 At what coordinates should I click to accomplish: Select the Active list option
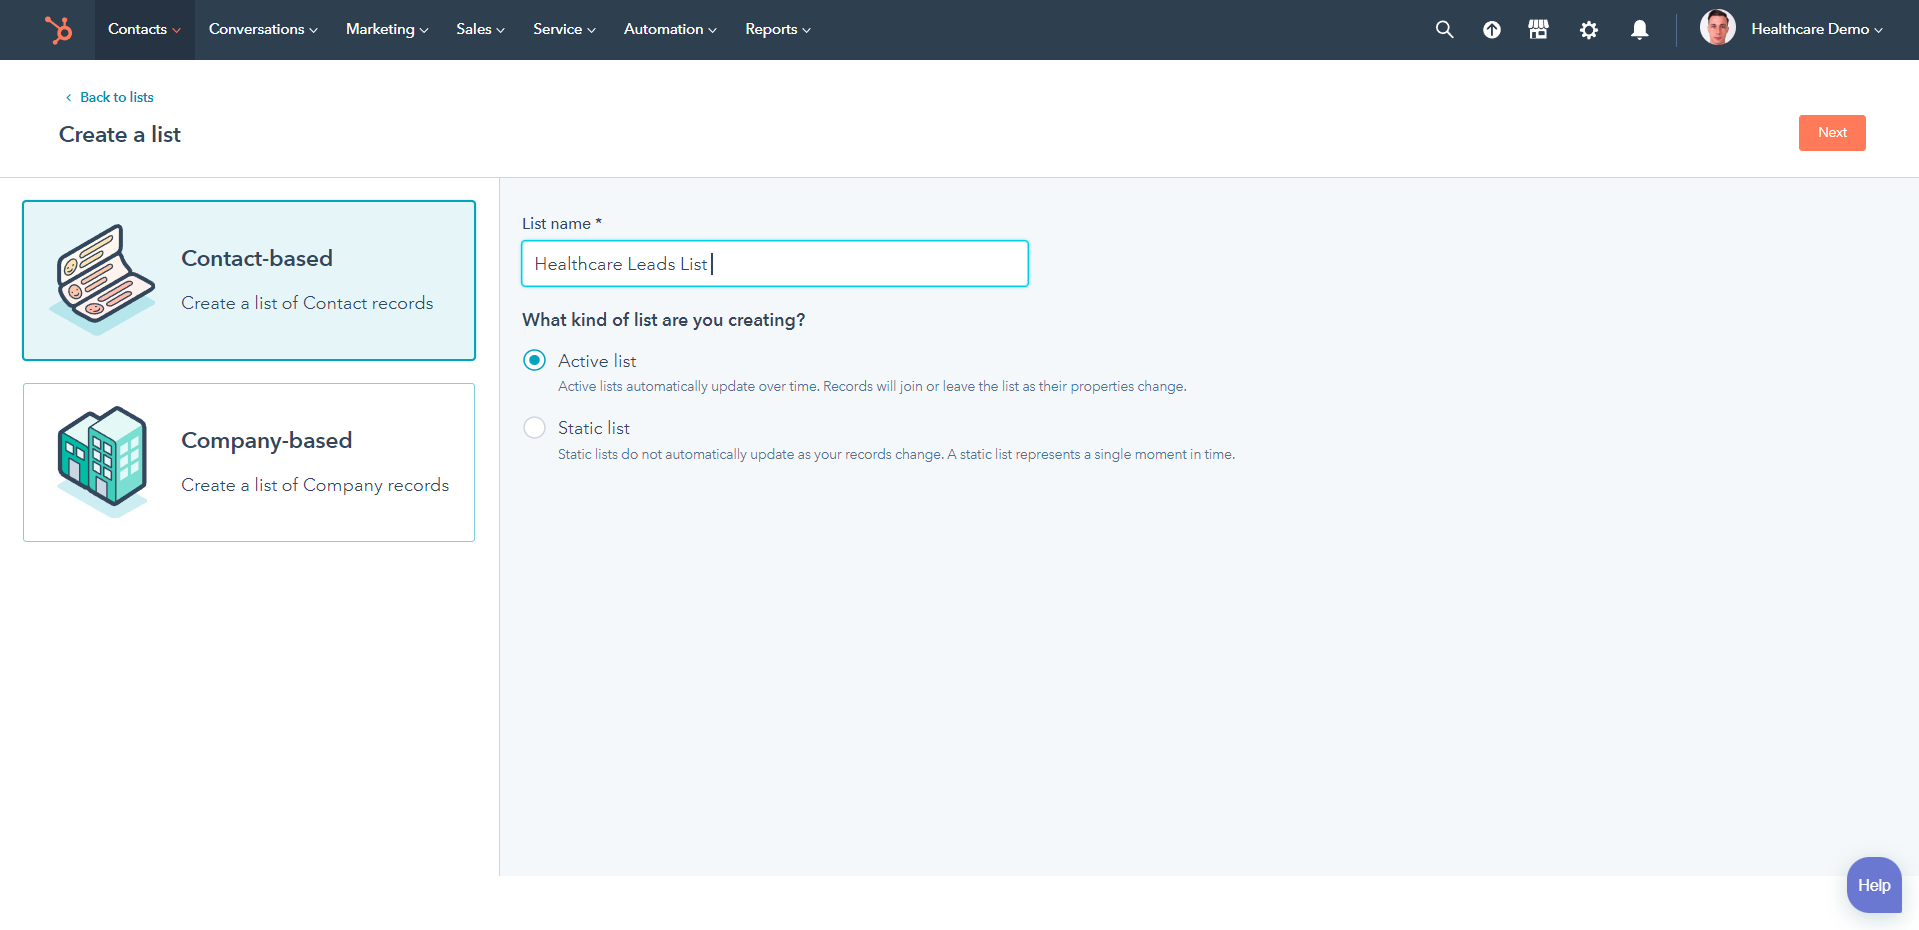coord(534,359)
